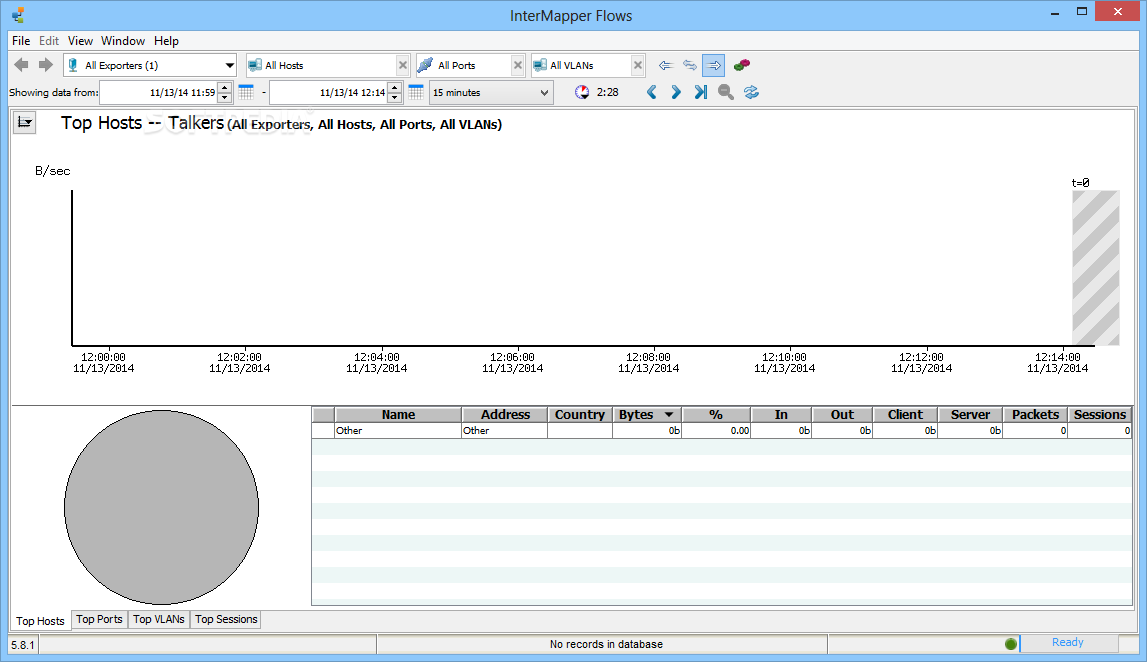Sort the table by the Name column
Screen dimensions: 1147x662
click(x=398, y=415)
